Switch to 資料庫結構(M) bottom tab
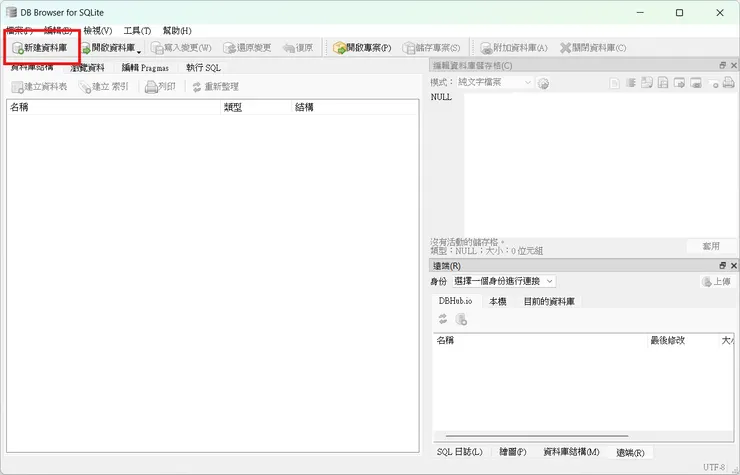This screenshot has width=740, height=475. (571, 452)
